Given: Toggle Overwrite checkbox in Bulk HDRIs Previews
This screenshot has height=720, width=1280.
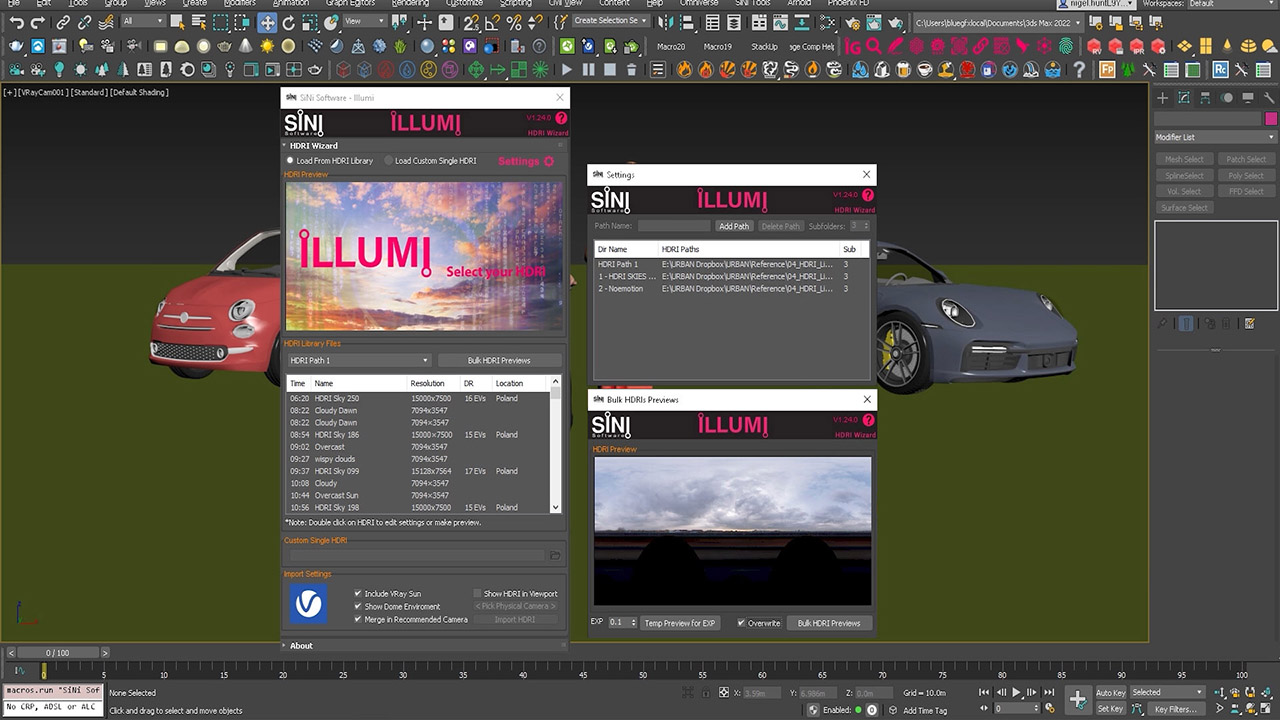Looking at the screenshot, I should coord(741,623).
